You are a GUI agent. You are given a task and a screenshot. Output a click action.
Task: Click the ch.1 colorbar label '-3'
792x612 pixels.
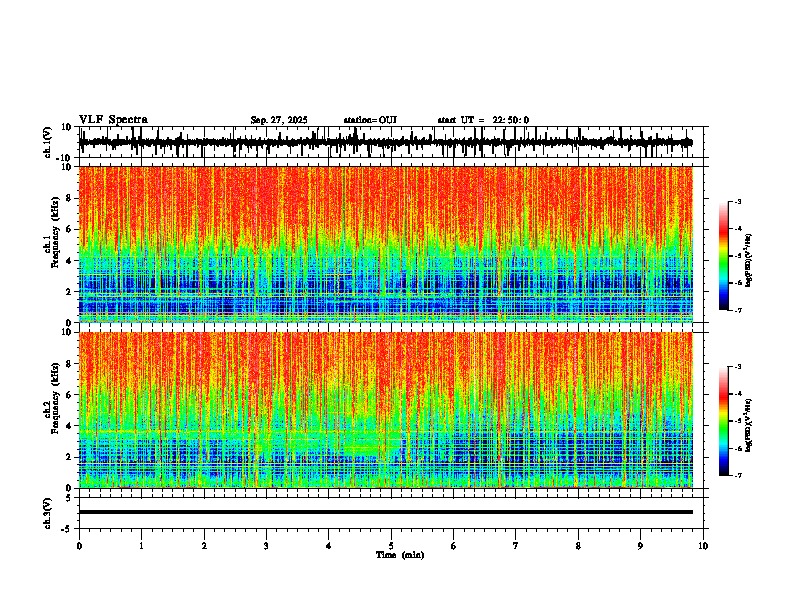pos(738,201)
